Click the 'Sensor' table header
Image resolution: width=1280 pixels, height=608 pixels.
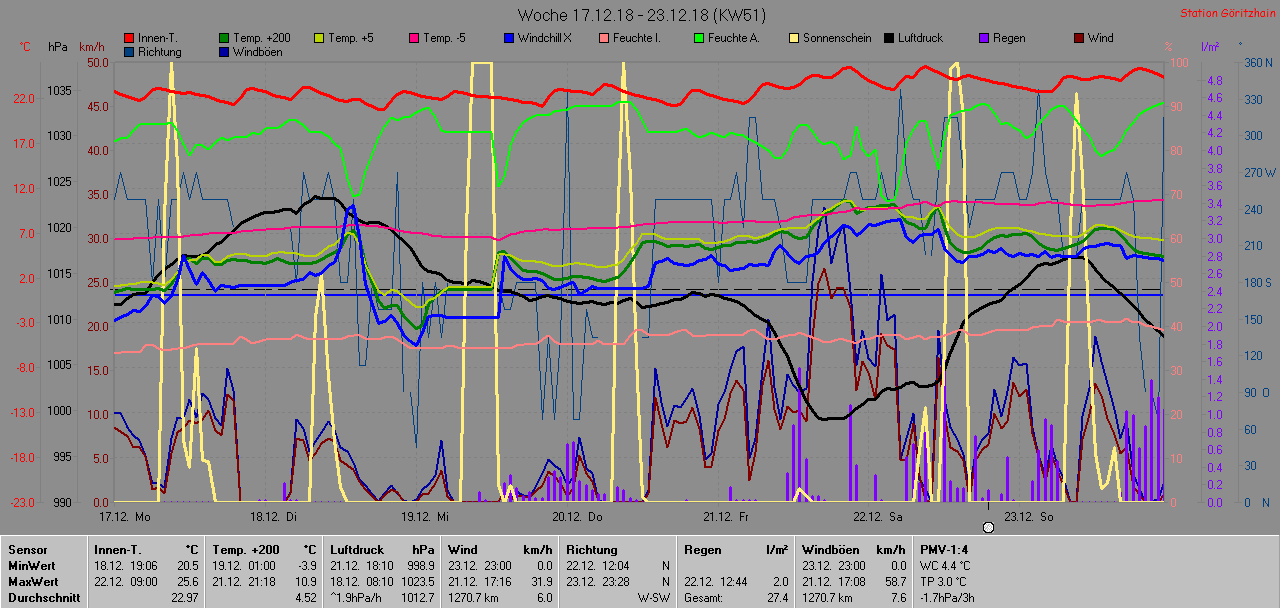[26, 549]
